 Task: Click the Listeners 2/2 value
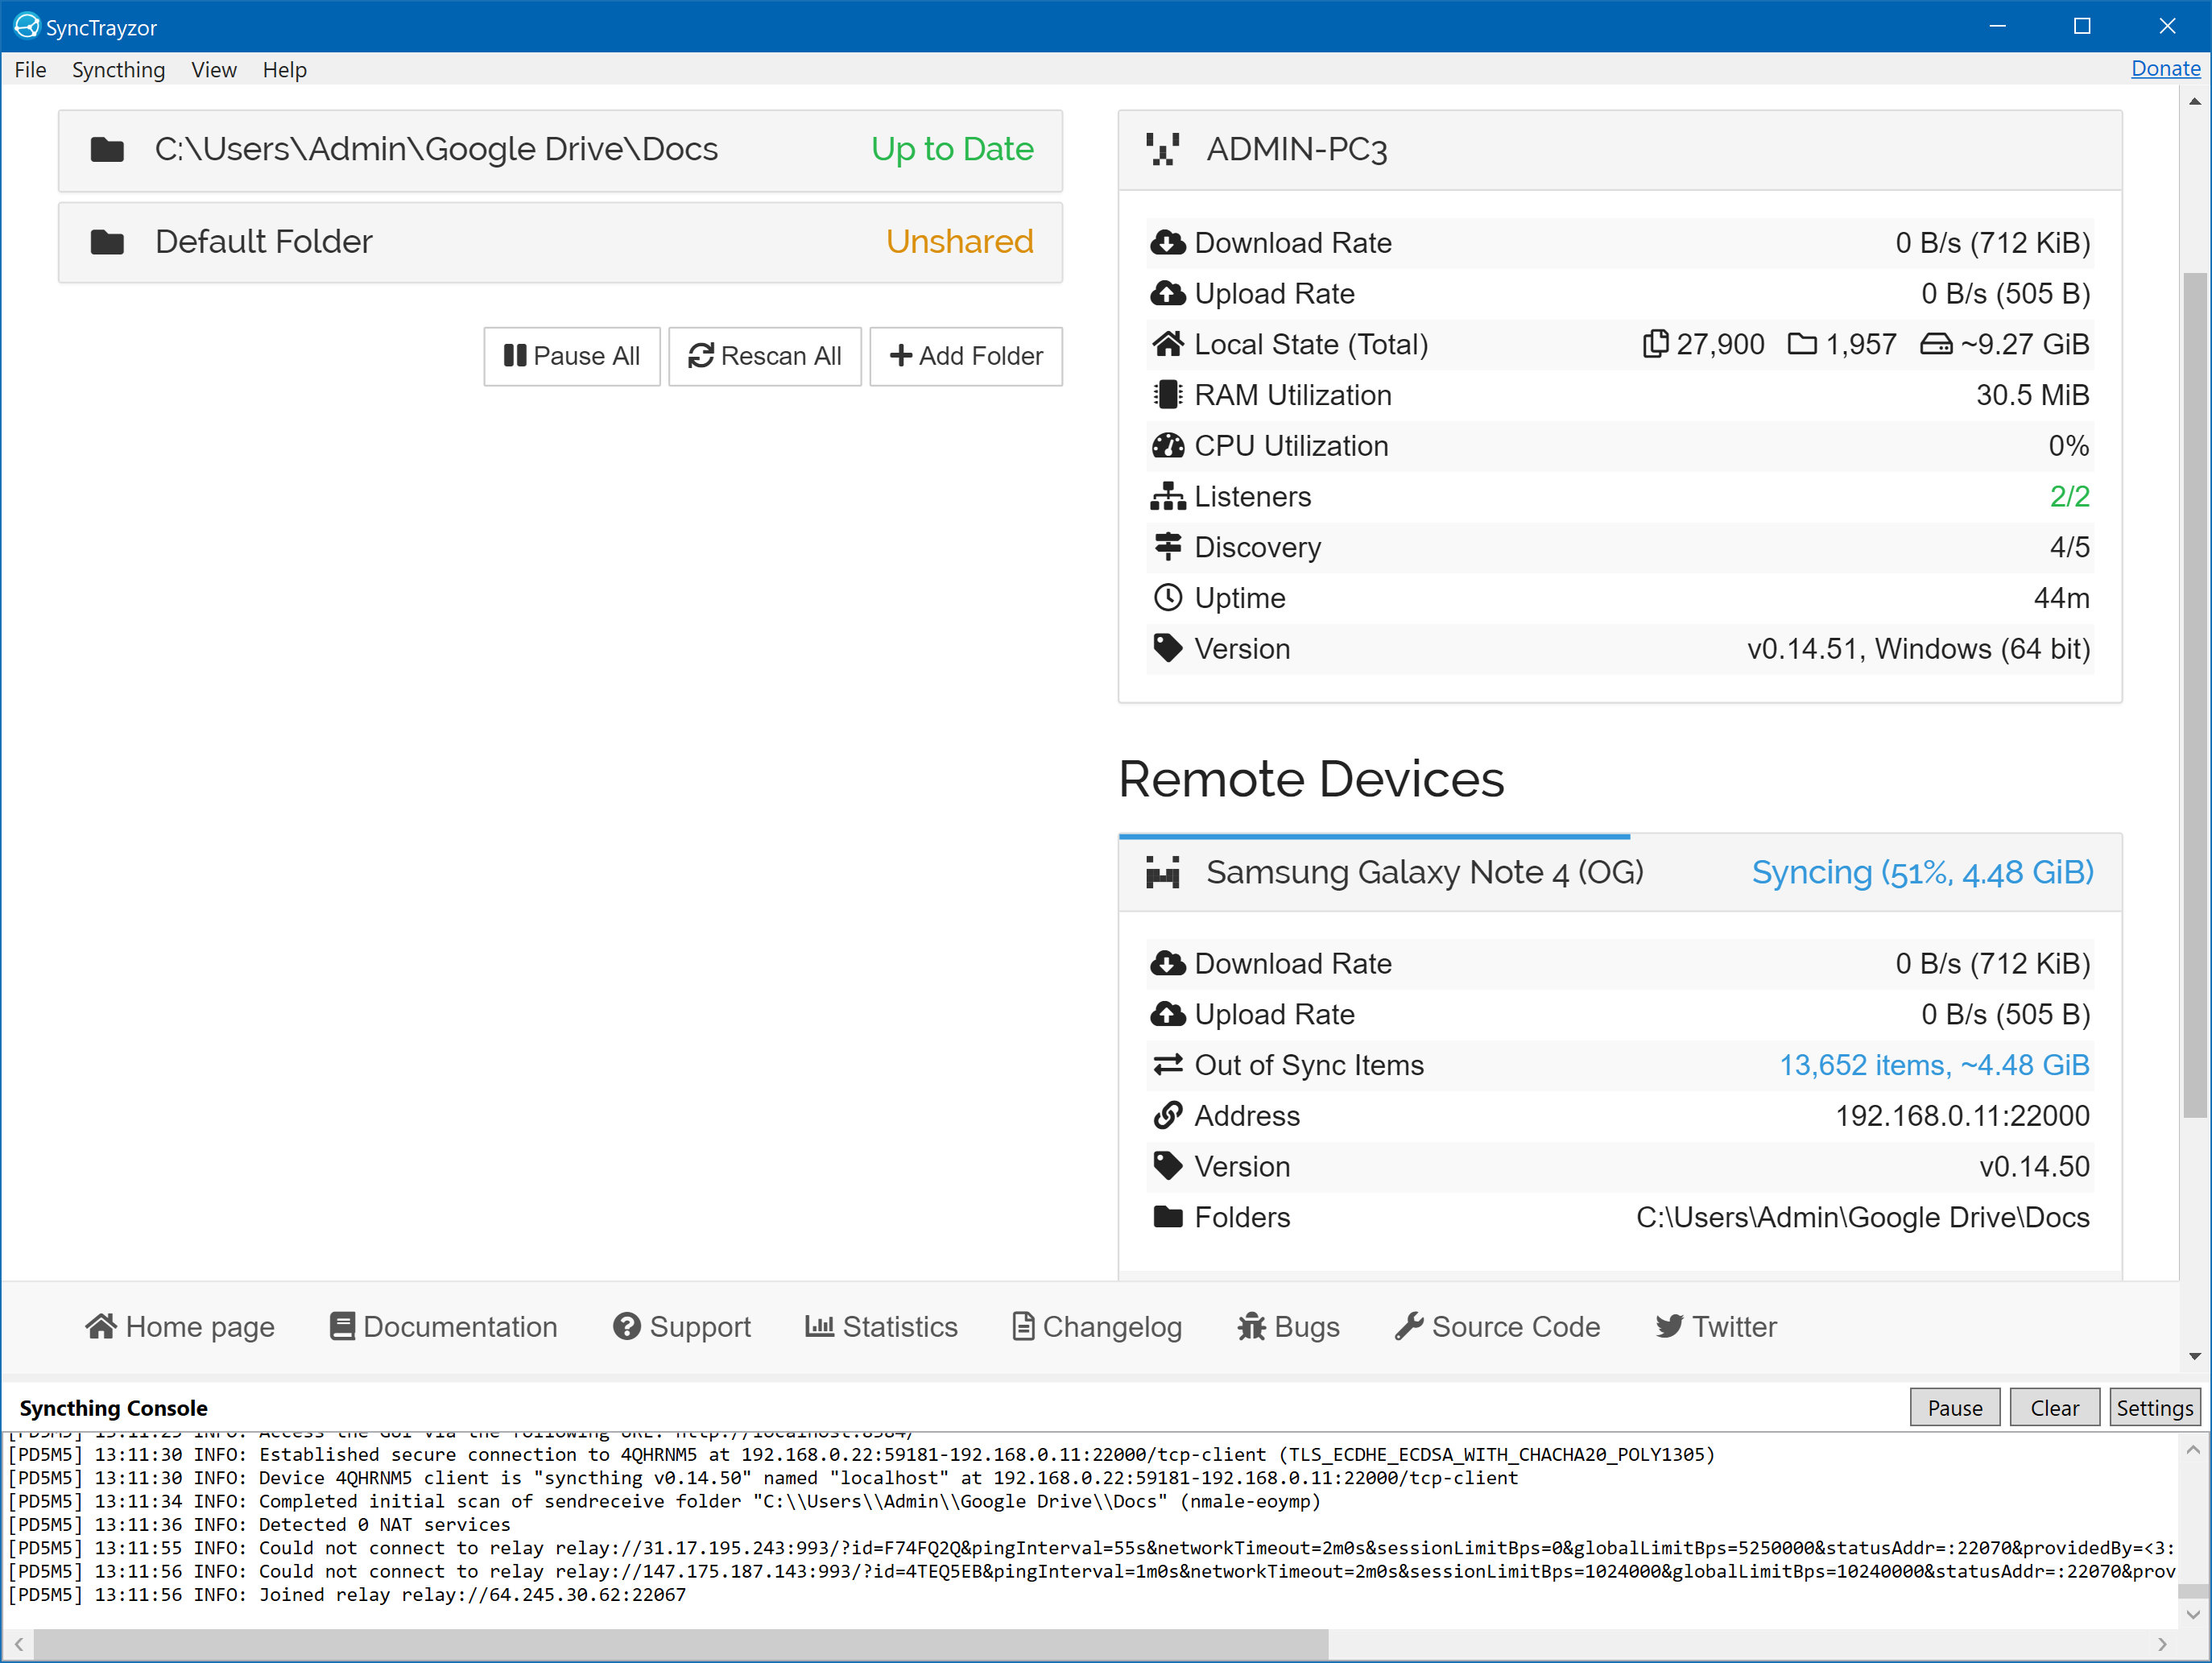(x=2069, y=496)
